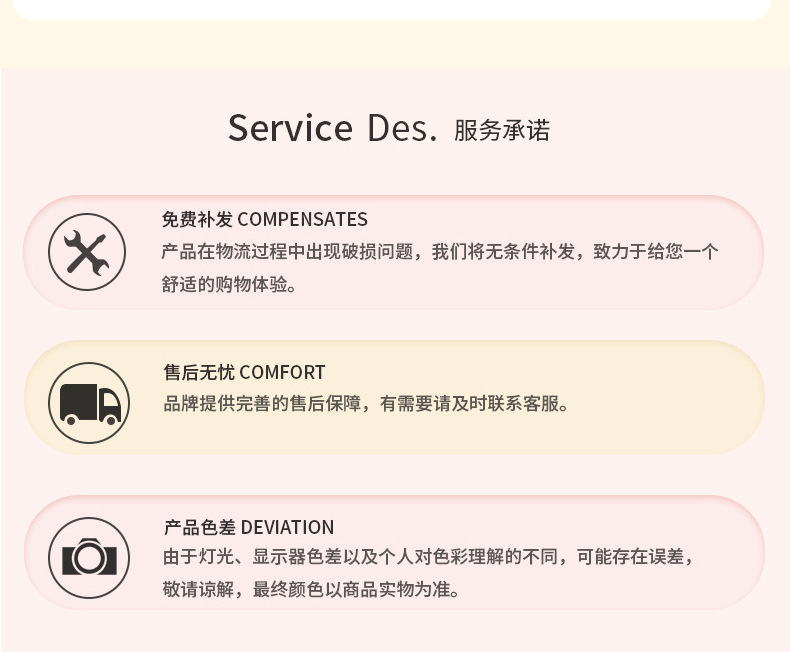Click the phrase 由于灯光、显示器色差
Screen dimensions: 790x652
[245, 557]
